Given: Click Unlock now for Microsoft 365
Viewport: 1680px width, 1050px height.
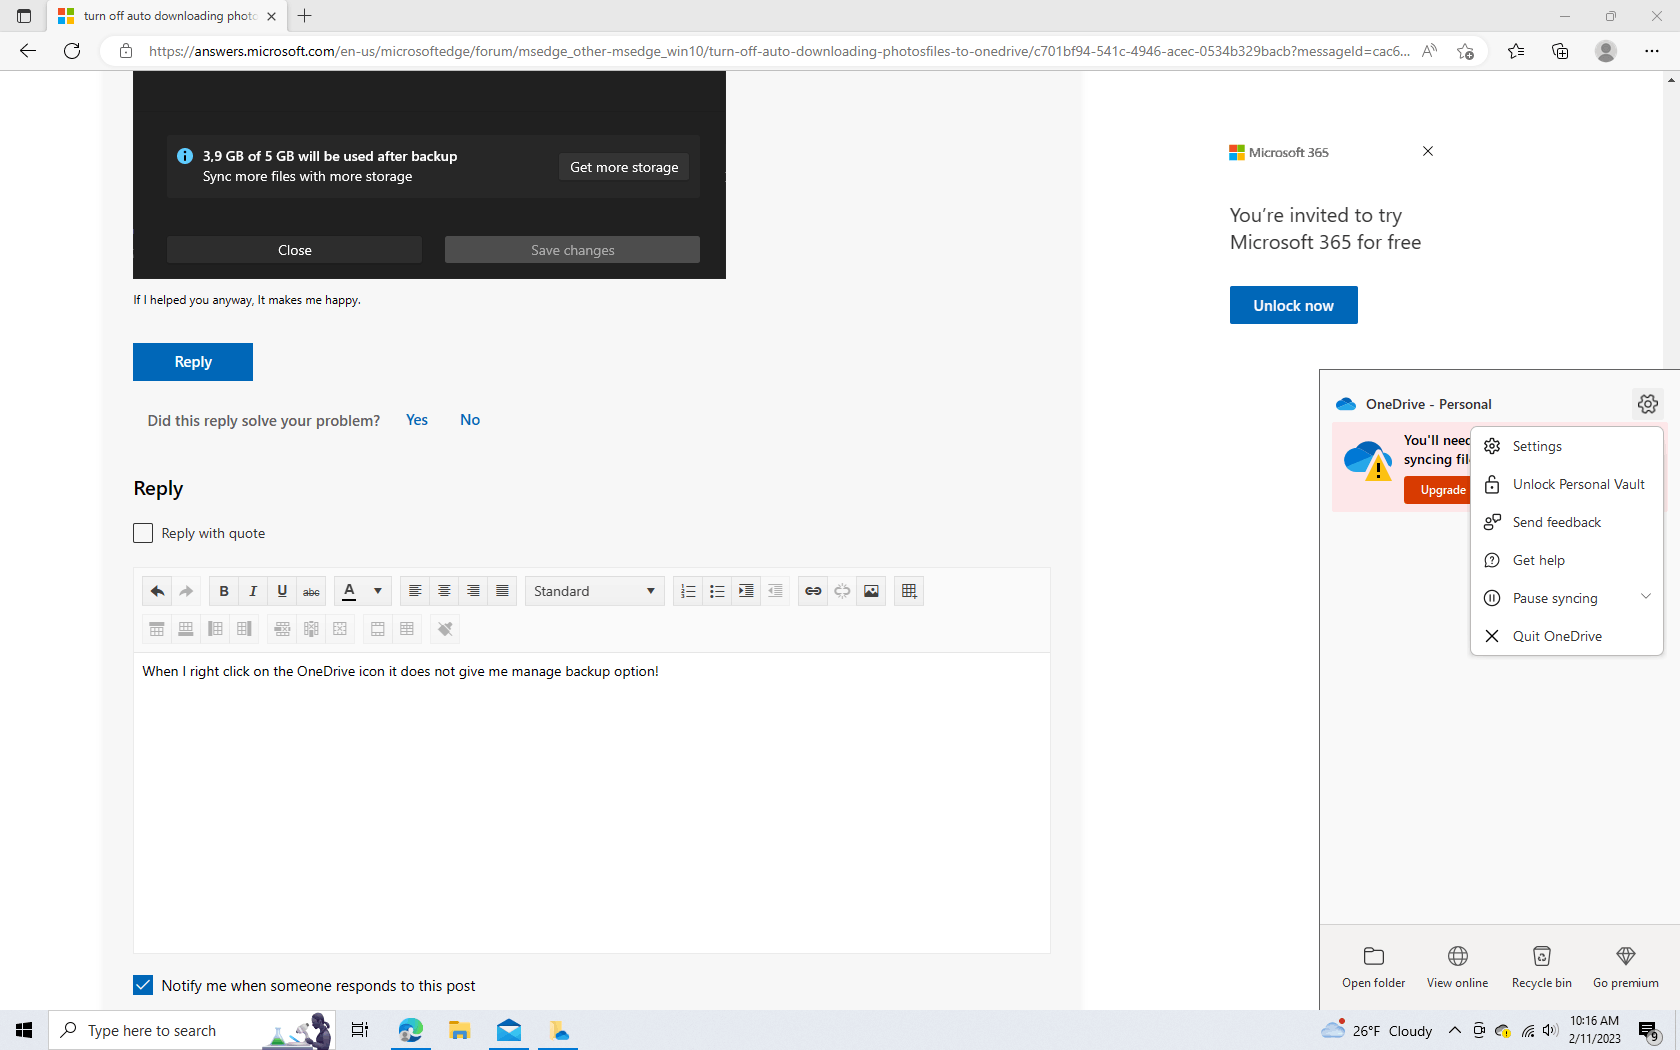Looking at the screenshot, I should 1294,305.
